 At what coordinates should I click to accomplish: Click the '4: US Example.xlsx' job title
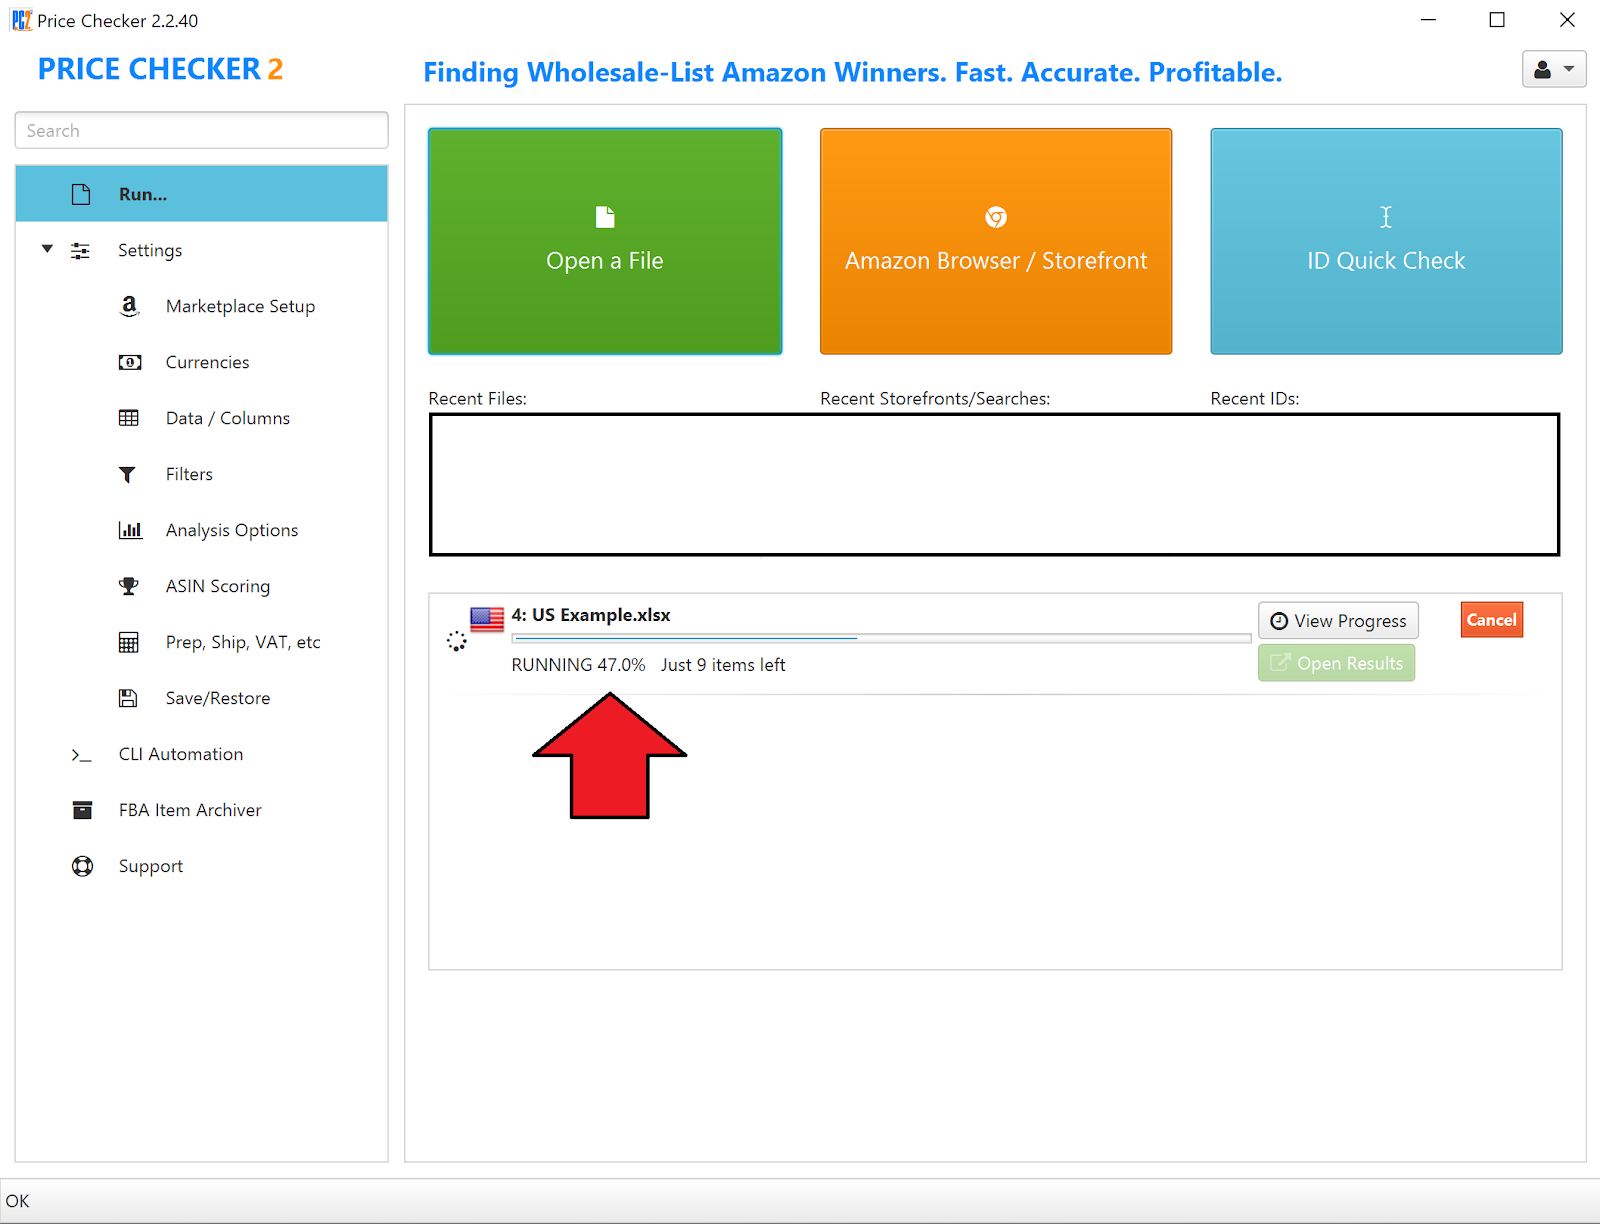tap(591, 615)
